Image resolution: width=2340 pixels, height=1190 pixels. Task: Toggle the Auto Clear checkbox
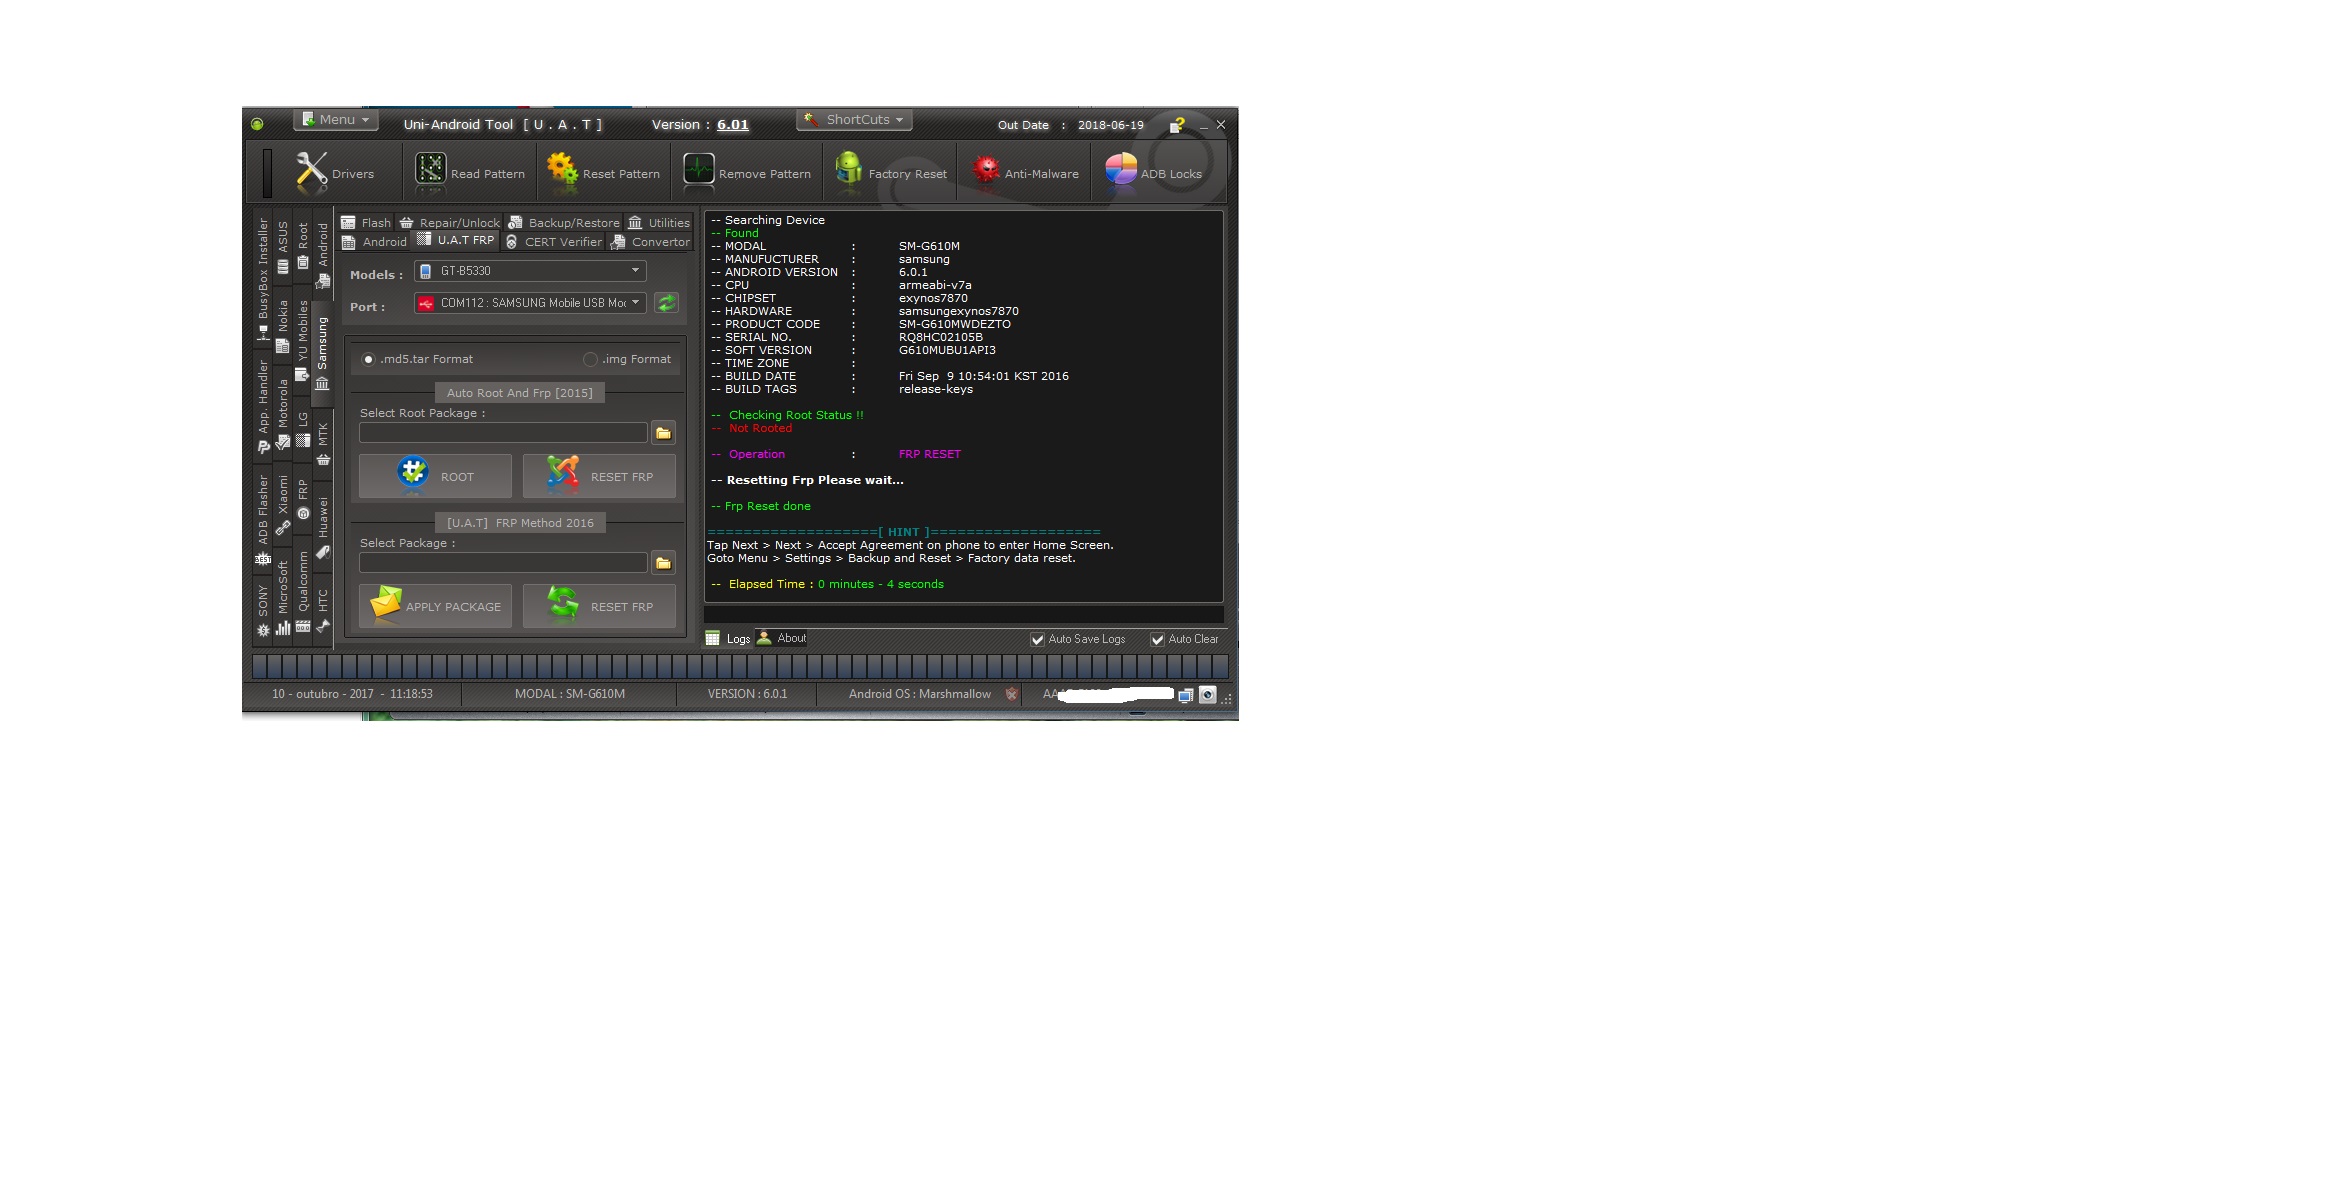coord(1157,639)
